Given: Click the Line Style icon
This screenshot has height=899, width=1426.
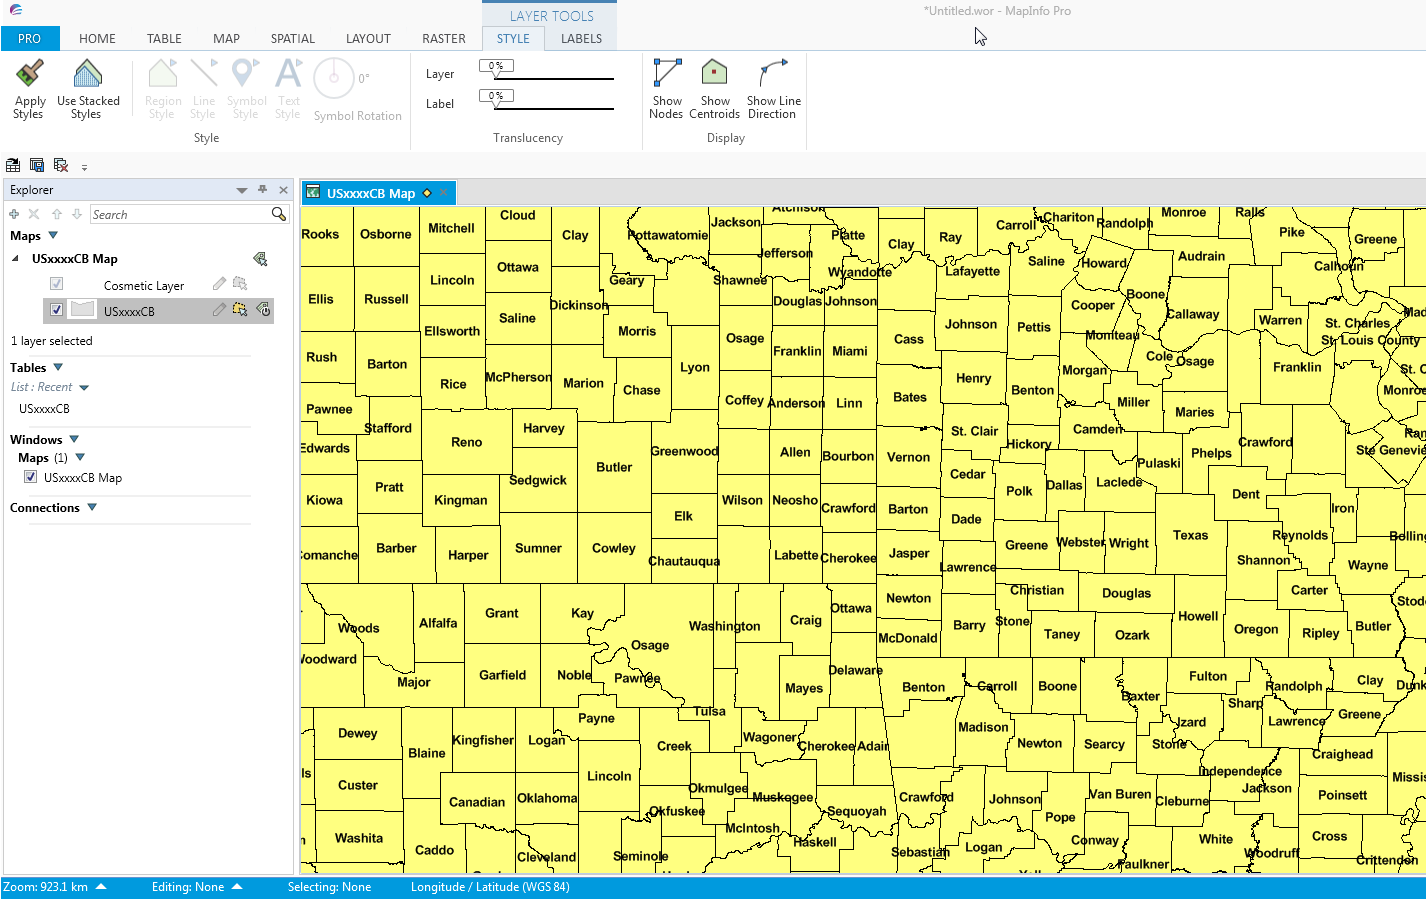Looking at the screenshot, I should [x=204, y=74].
